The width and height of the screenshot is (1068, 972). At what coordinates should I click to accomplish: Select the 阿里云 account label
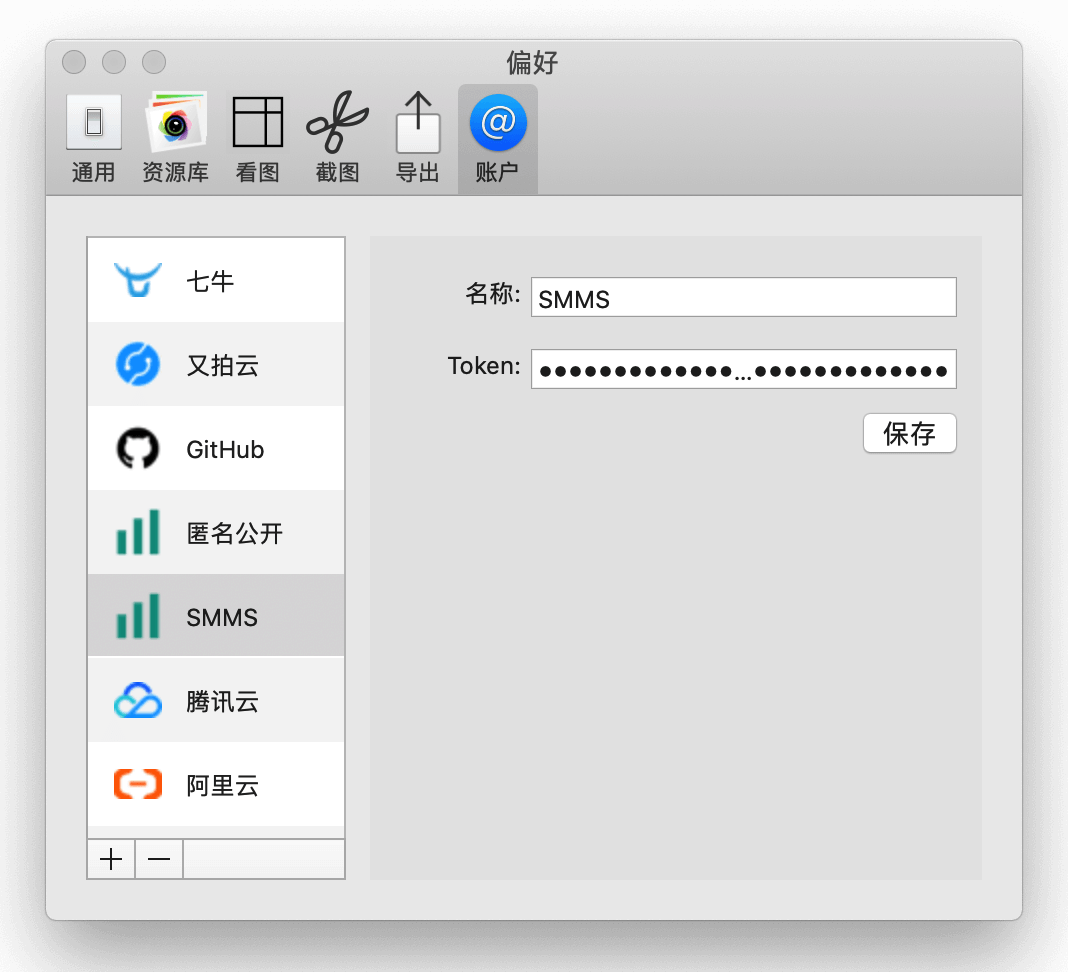223,785
